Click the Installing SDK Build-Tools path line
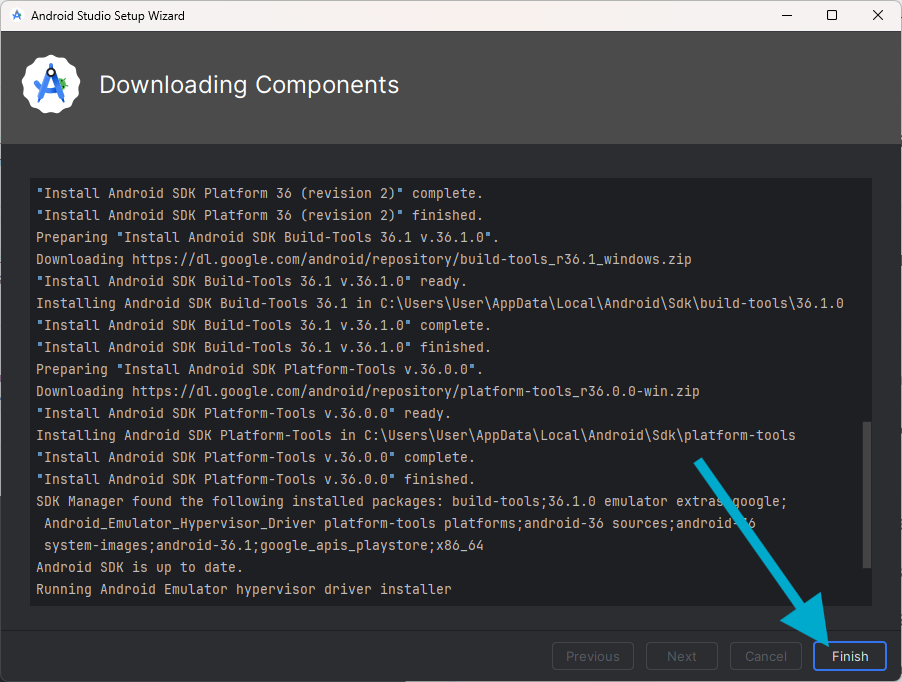 (x=439, y=303)
